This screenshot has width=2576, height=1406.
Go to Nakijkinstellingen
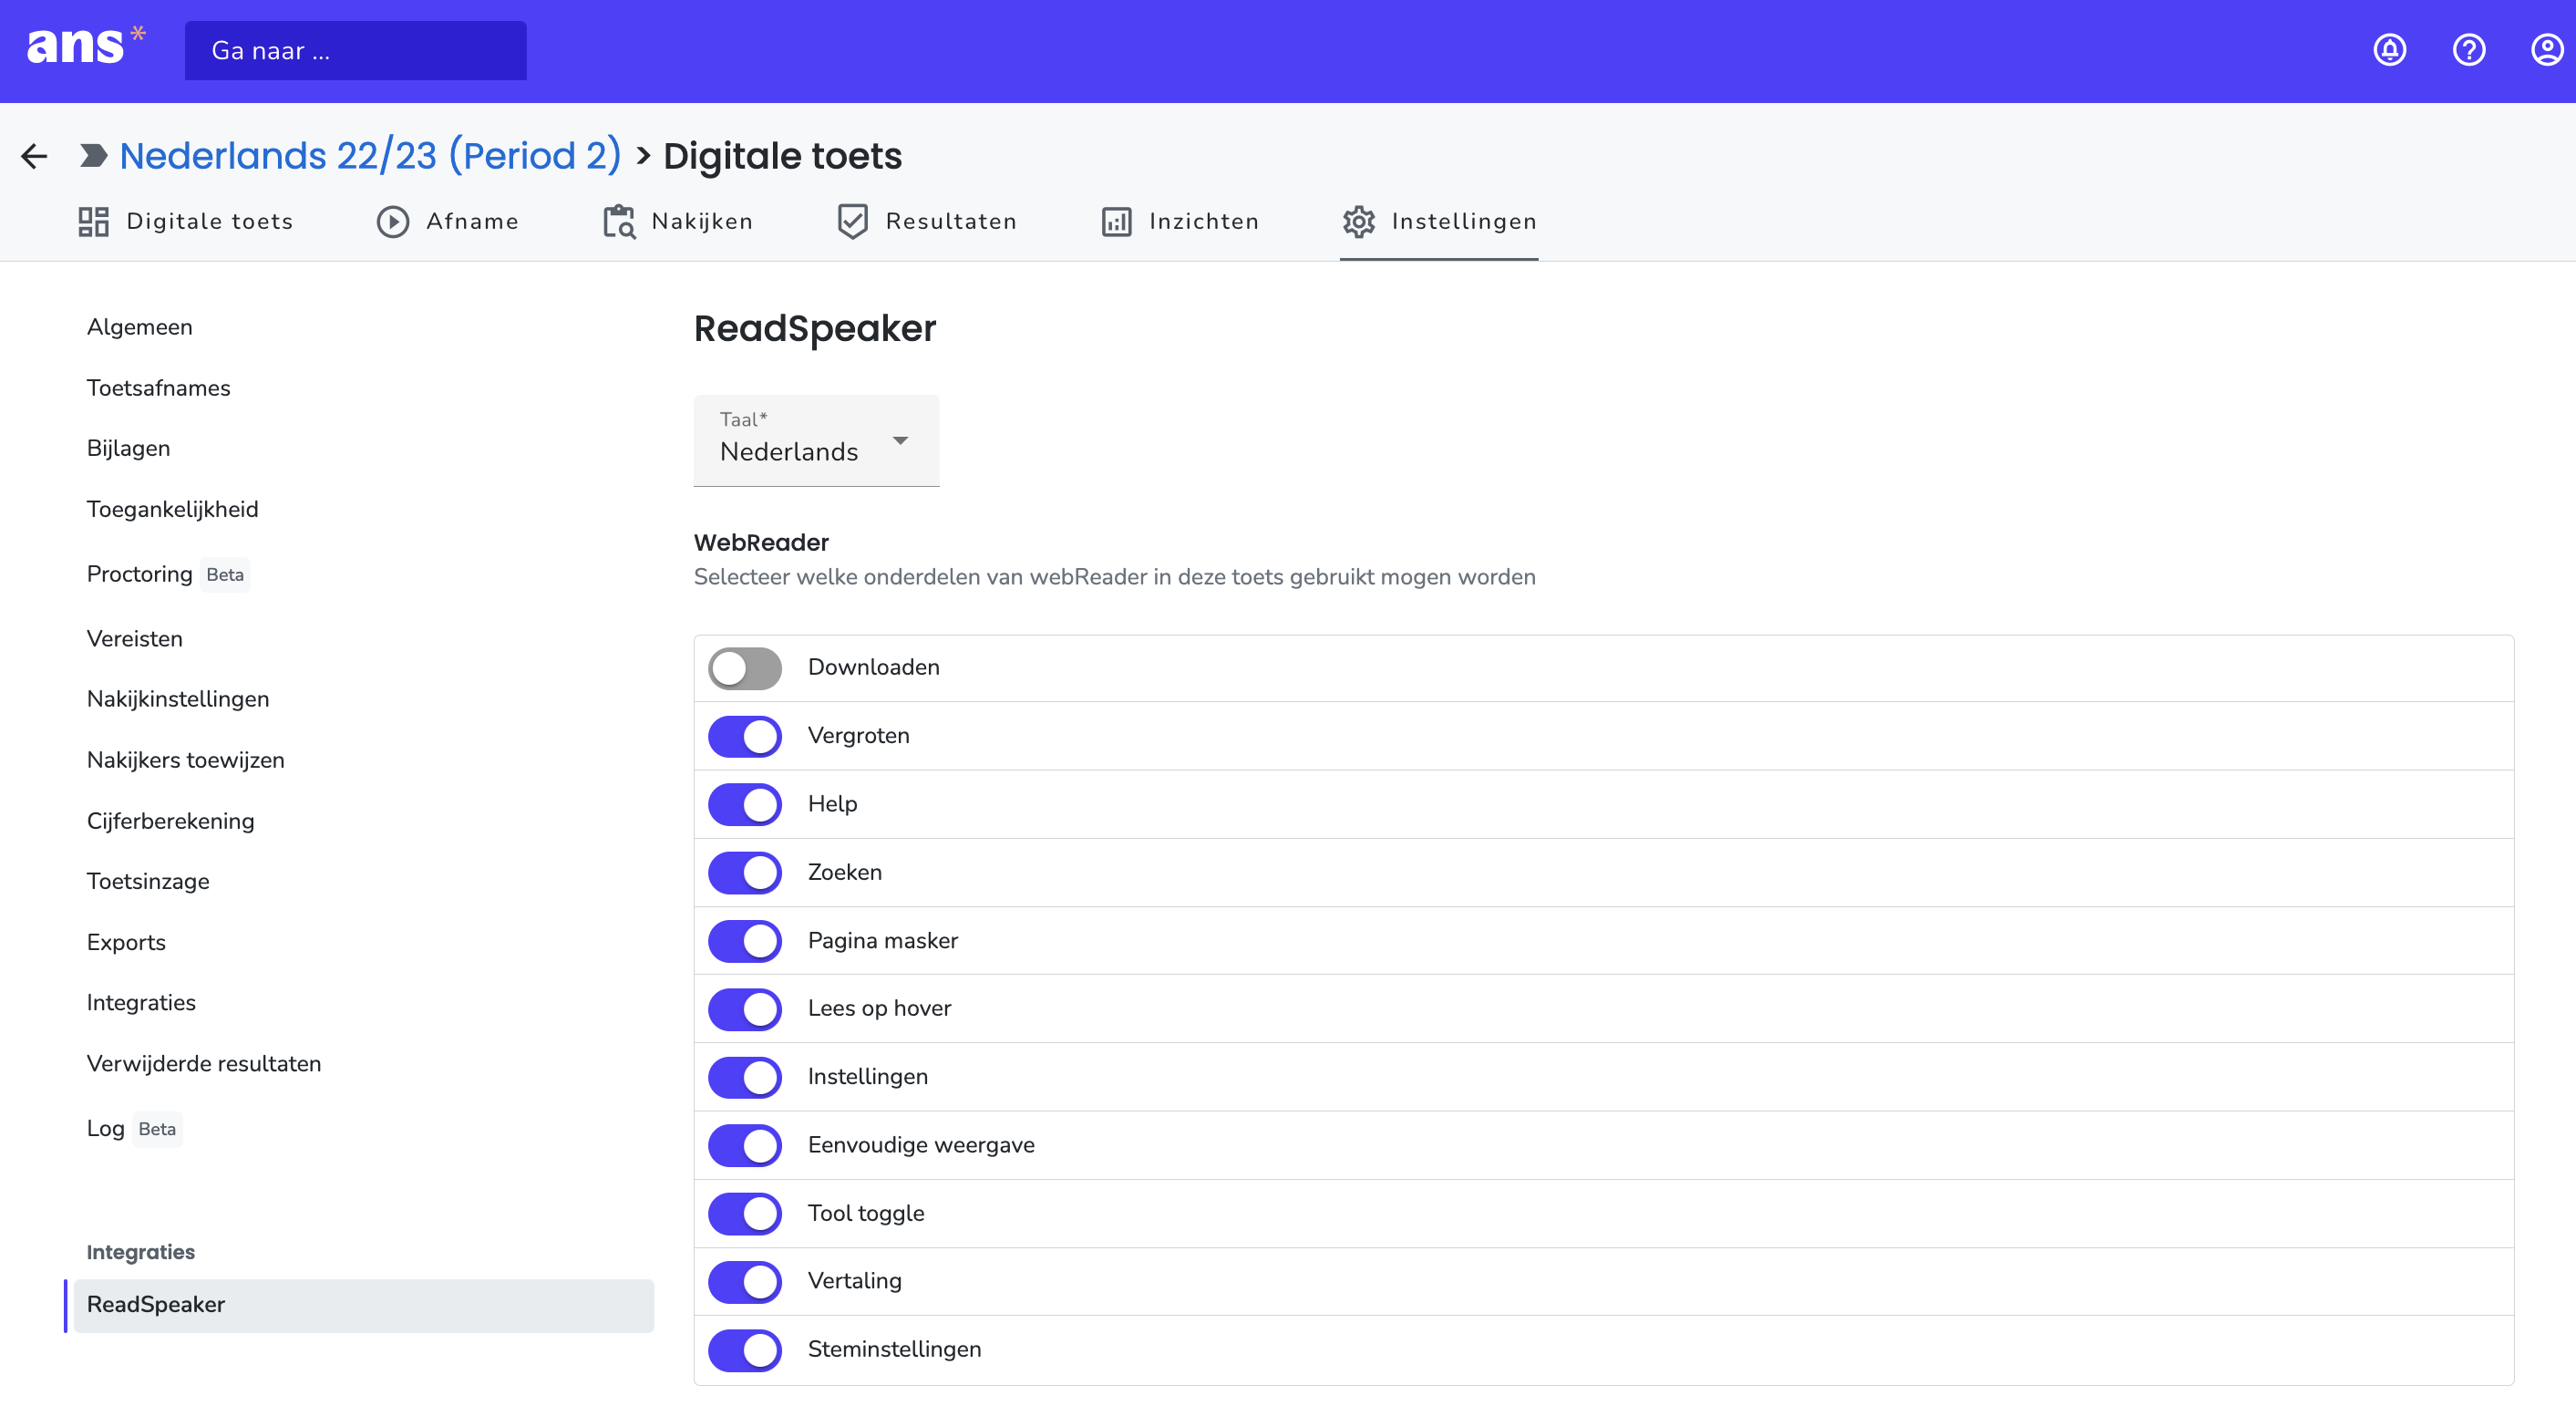(x=178, y=699)
